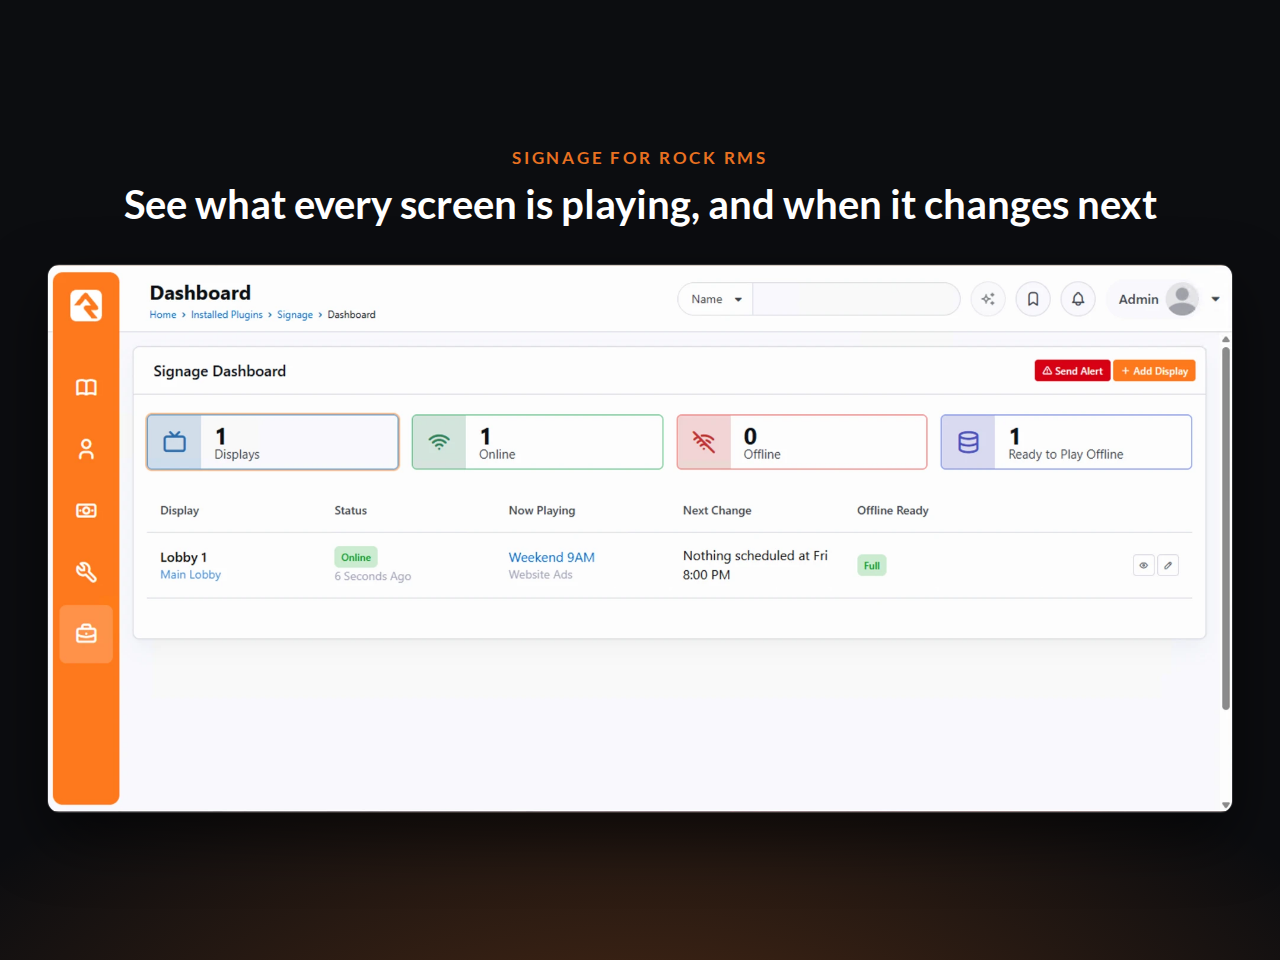Click the database icon on Ready to Play Offline card

968,442
